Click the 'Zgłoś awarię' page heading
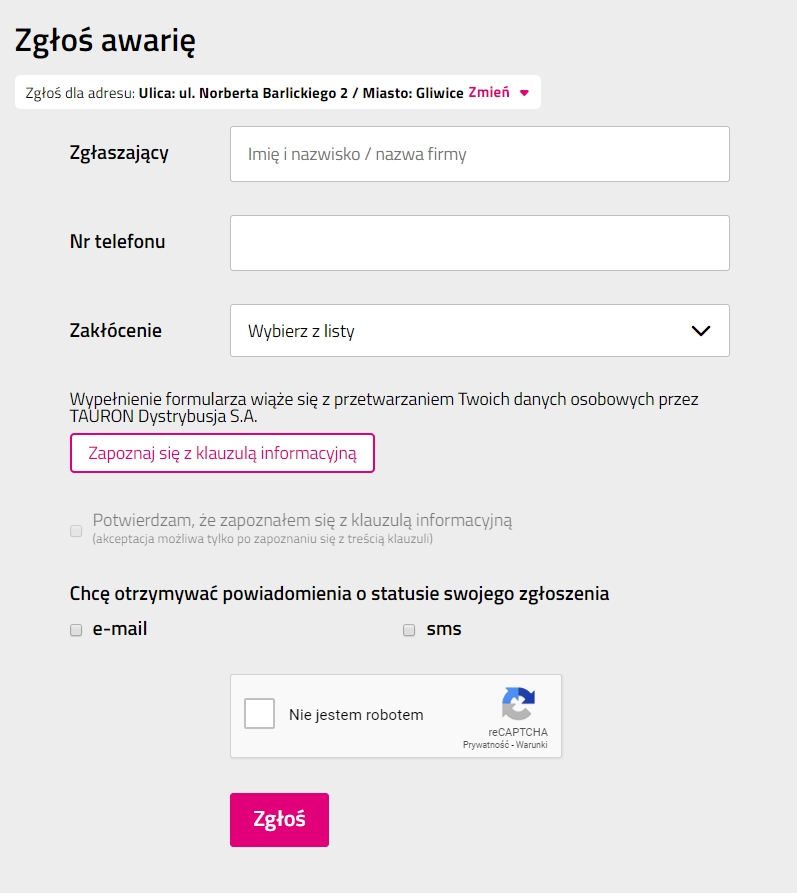 (x=105, y=41)
